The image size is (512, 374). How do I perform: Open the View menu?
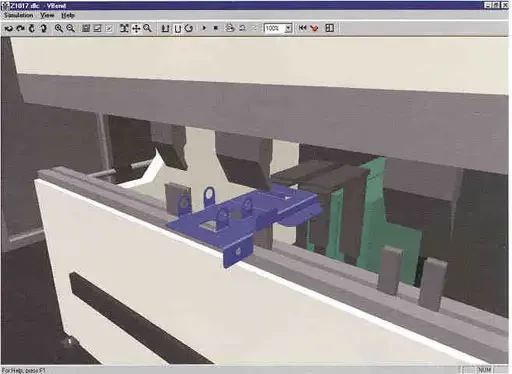47,15
